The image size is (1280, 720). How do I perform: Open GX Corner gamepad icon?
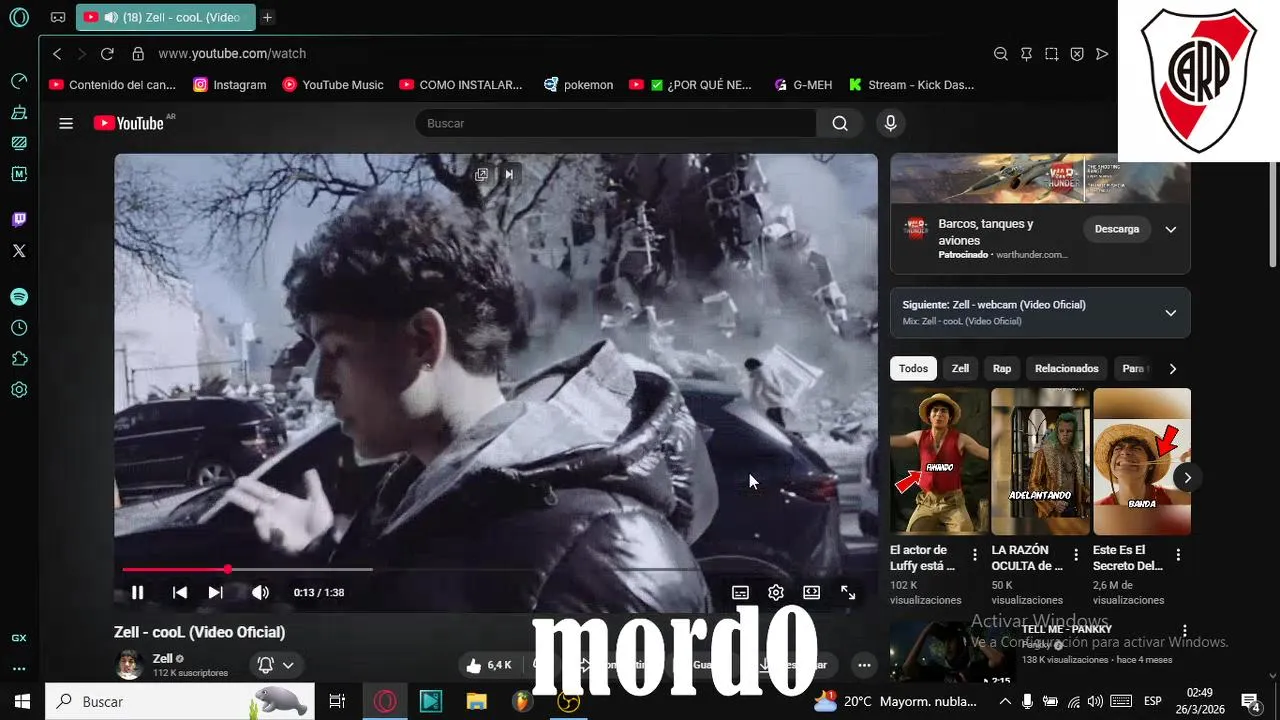(58, 17)
